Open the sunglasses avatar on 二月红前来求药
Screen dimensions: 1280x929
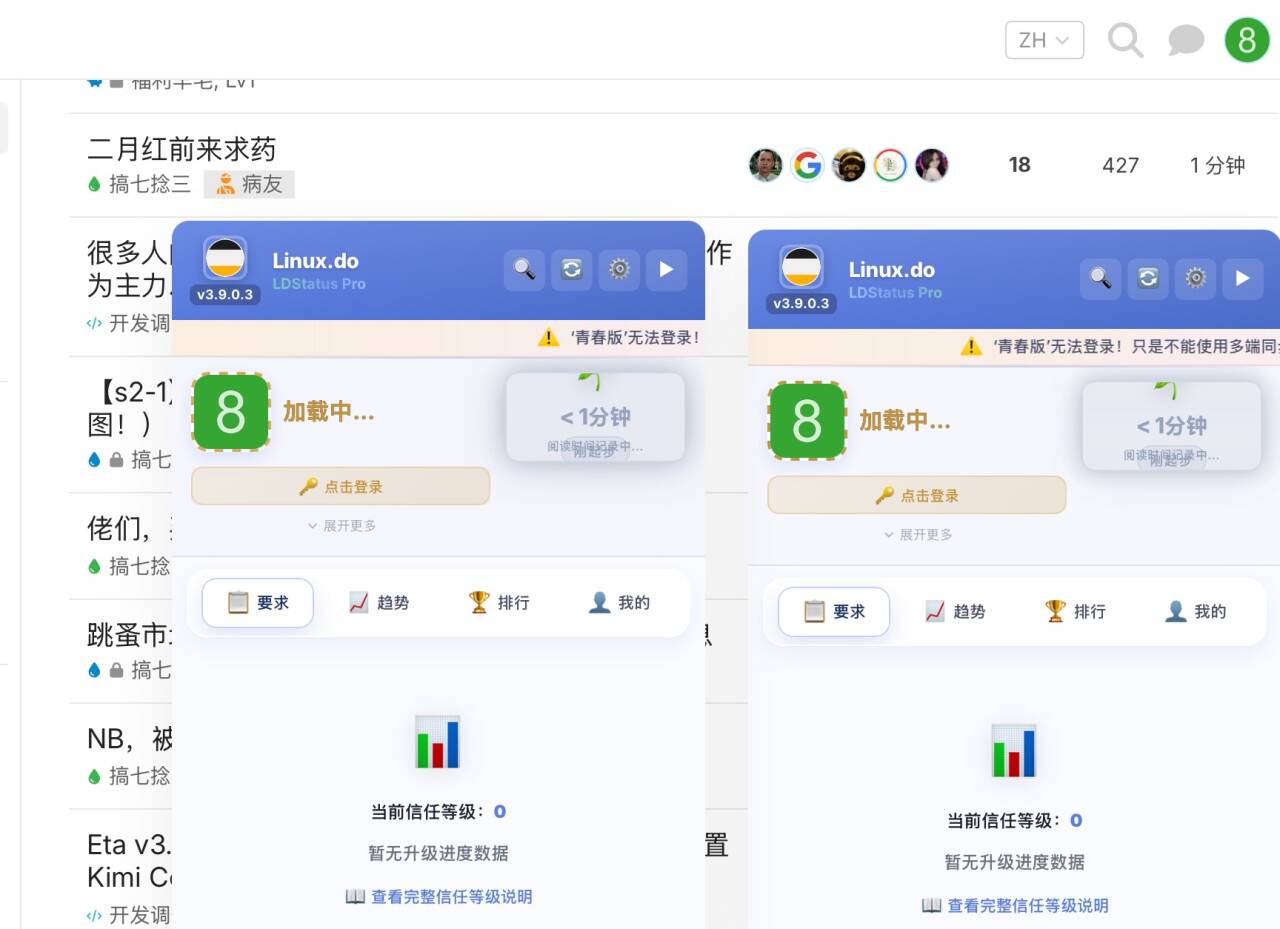coord(849,165)
